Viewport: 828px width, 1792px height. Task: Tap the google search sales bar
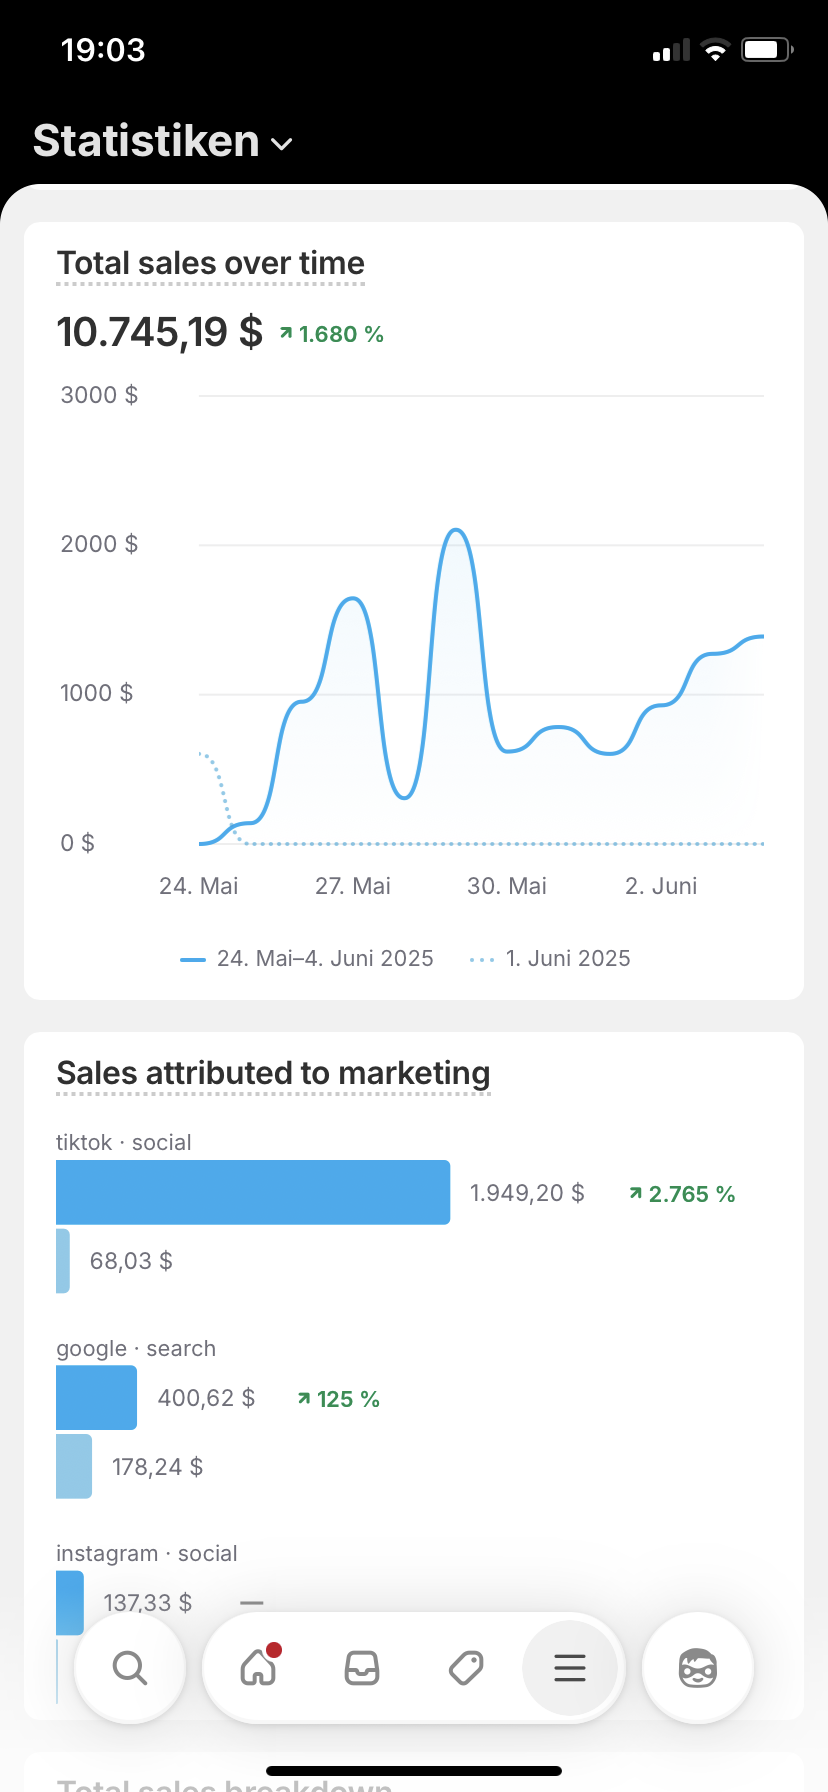[96, 1397]
